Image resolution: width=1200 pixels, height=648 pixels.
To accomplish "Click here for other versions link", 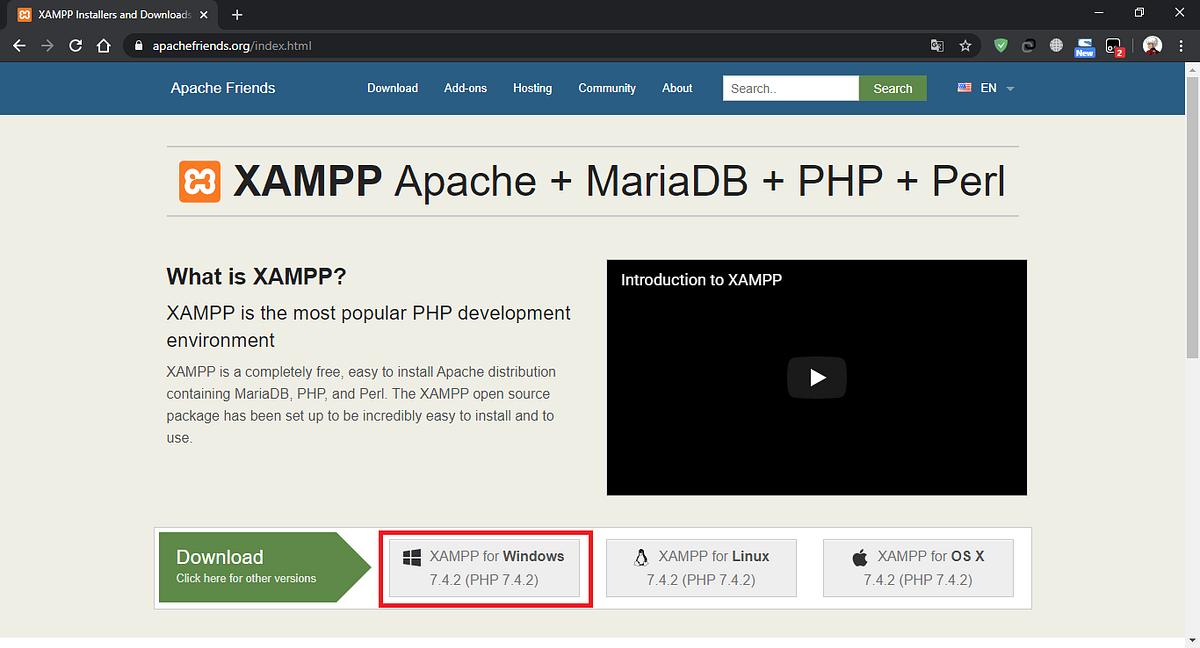I will pos(244,576).
